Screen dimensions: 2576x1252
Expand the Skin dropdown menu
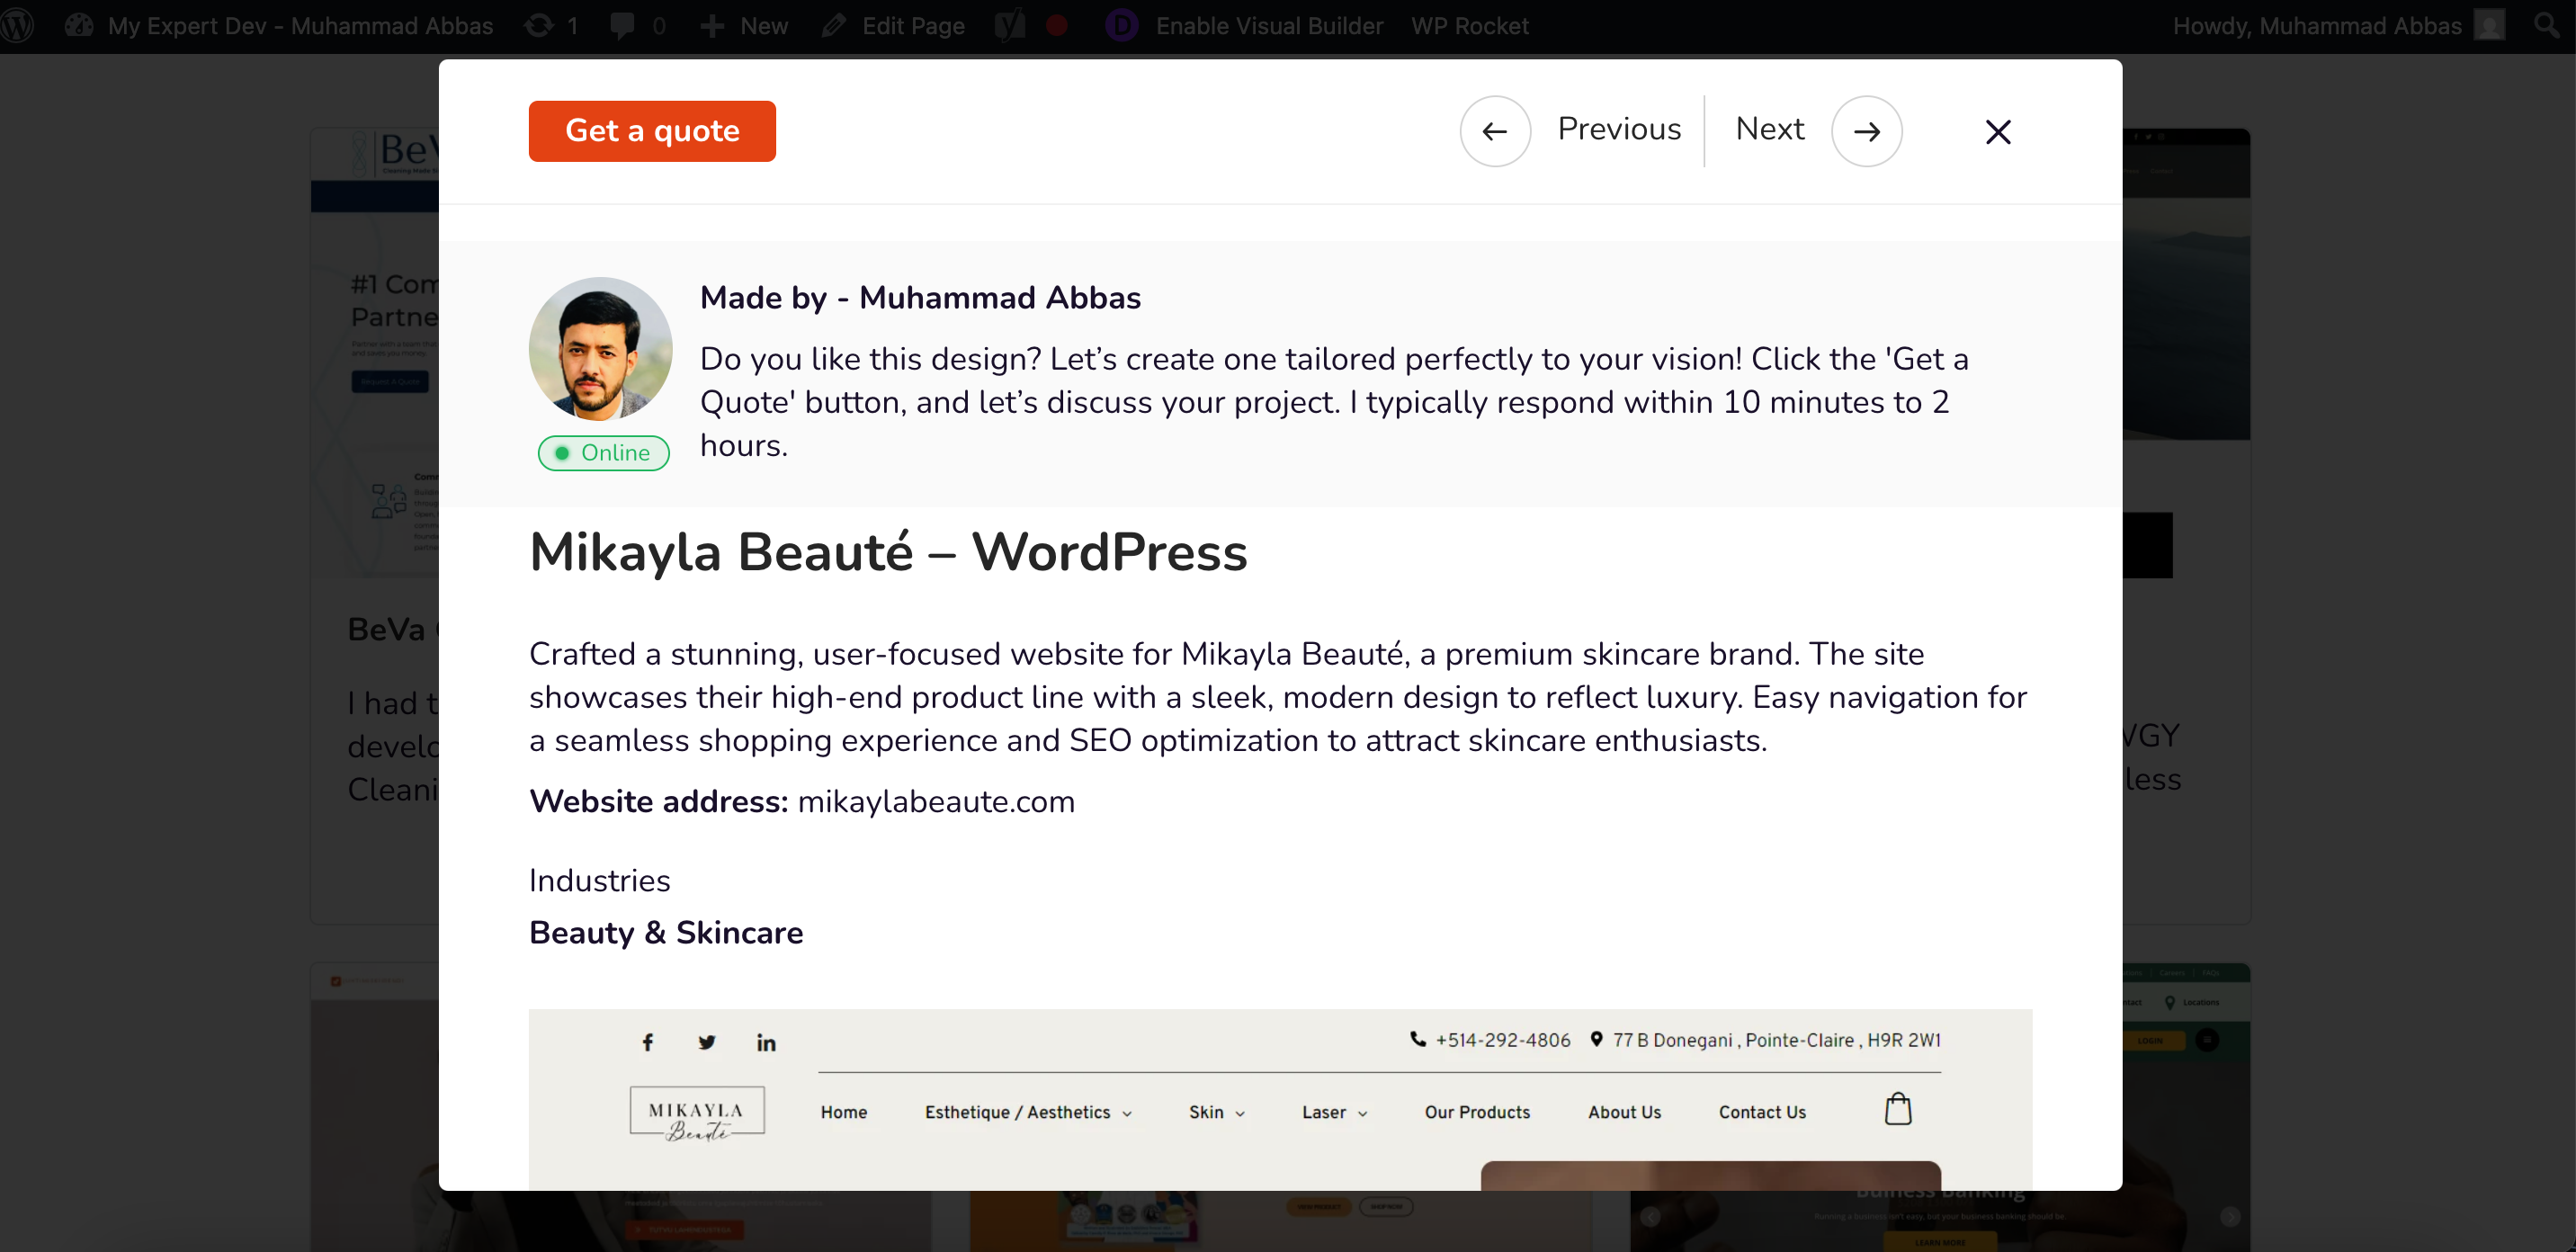[x=1216, y=1112]
